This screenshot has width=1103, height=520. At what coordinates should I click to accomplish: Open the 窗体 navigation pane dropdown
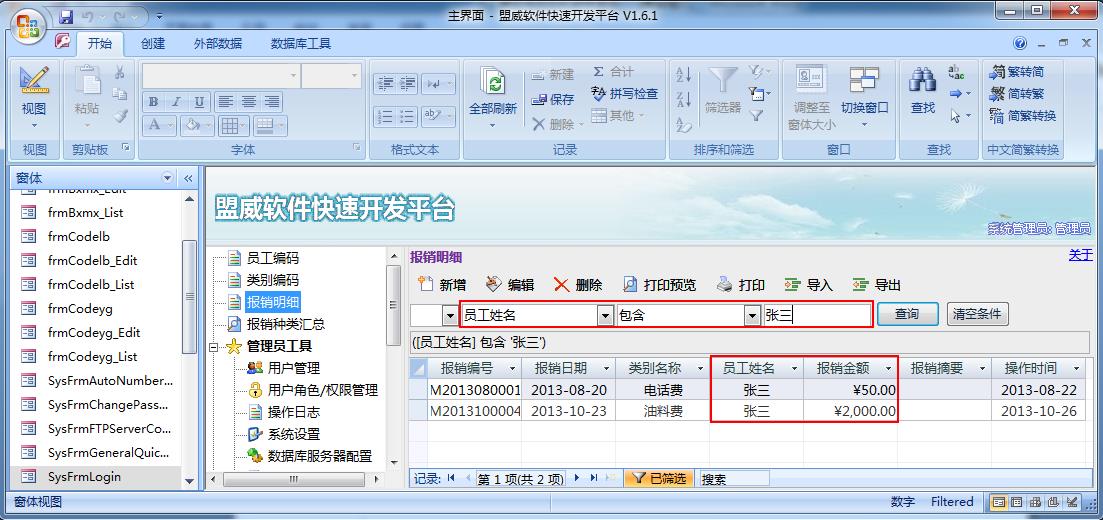click(167, 179)
